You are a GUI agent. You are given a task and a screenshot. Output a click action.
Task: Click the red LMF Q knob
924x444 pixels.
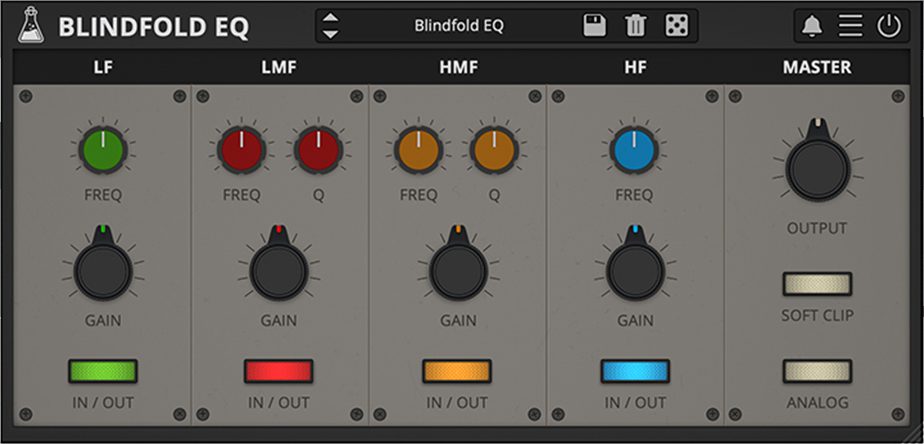318,151
